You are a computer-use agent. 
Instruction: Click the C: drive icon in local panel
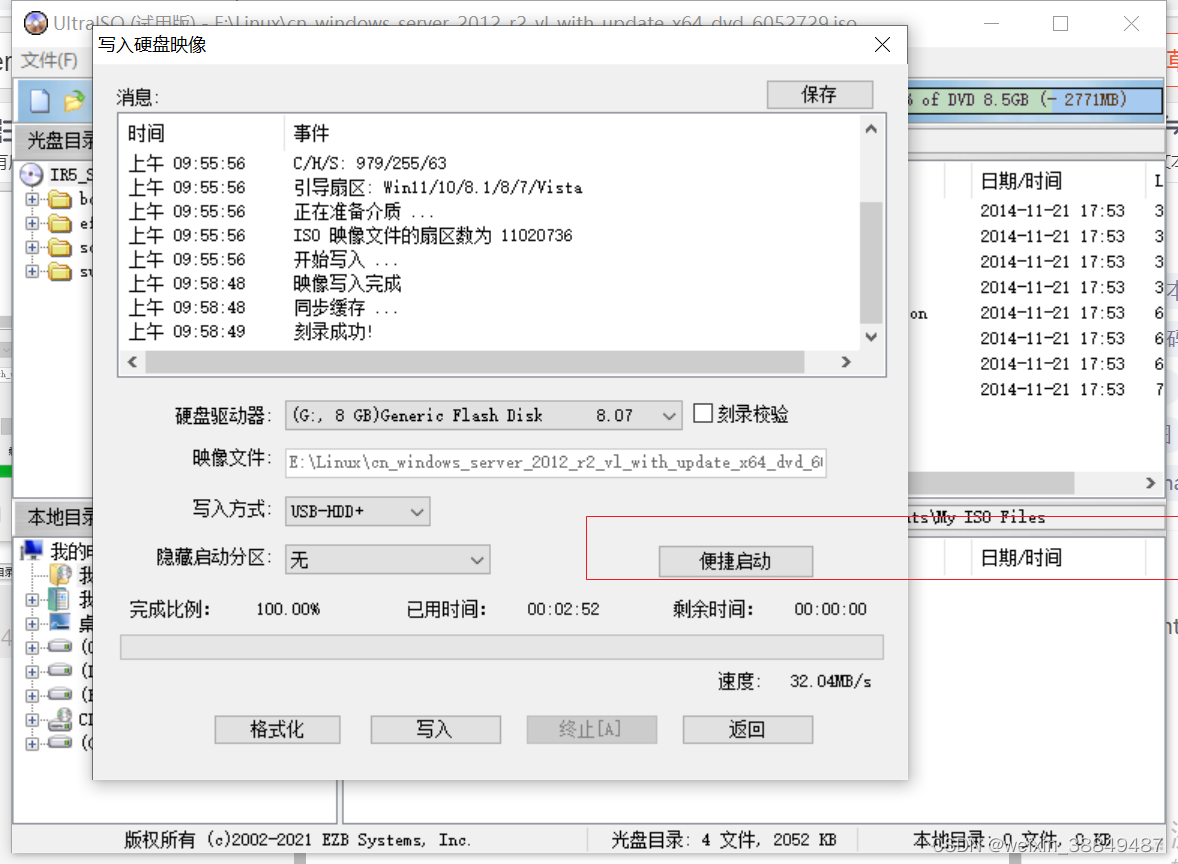[x=59, y=647]
